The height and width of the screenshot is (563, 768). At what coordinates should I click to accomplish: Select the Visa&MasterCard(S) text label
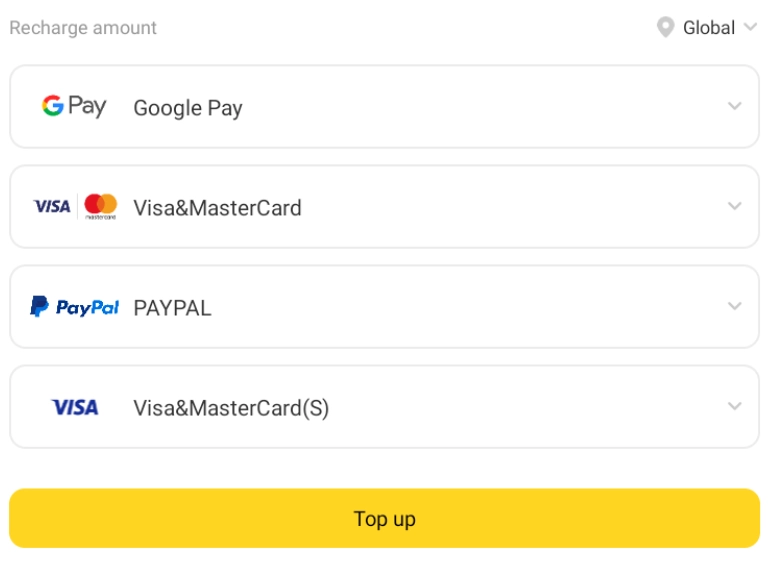[x=231, y=408]
